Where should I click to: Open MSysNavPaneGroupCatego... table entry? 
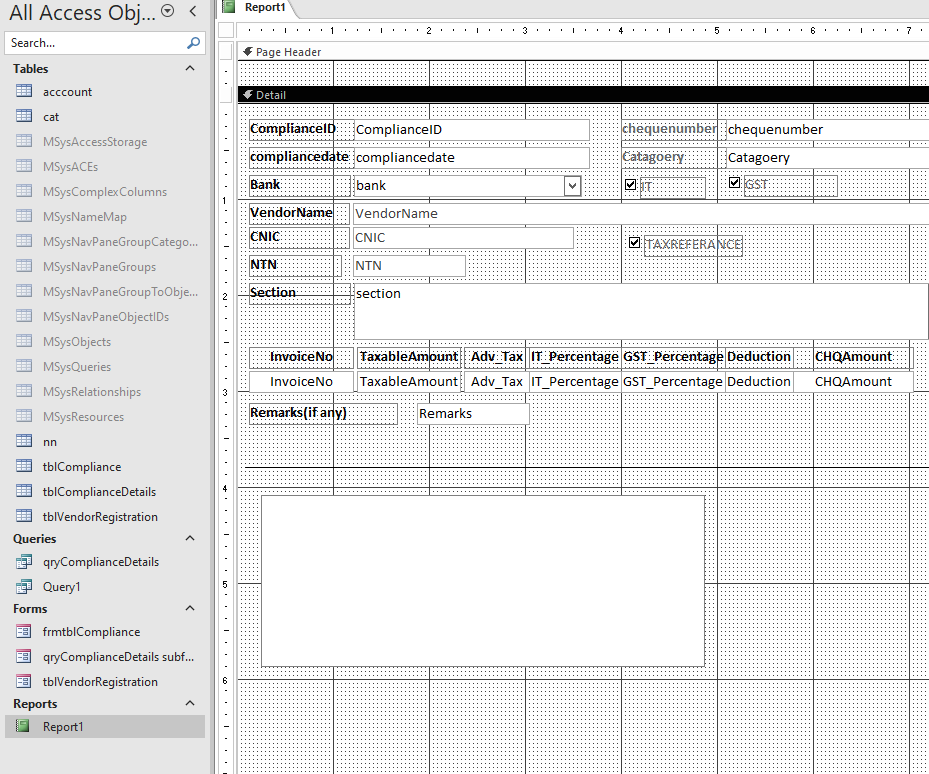[107, 241]
